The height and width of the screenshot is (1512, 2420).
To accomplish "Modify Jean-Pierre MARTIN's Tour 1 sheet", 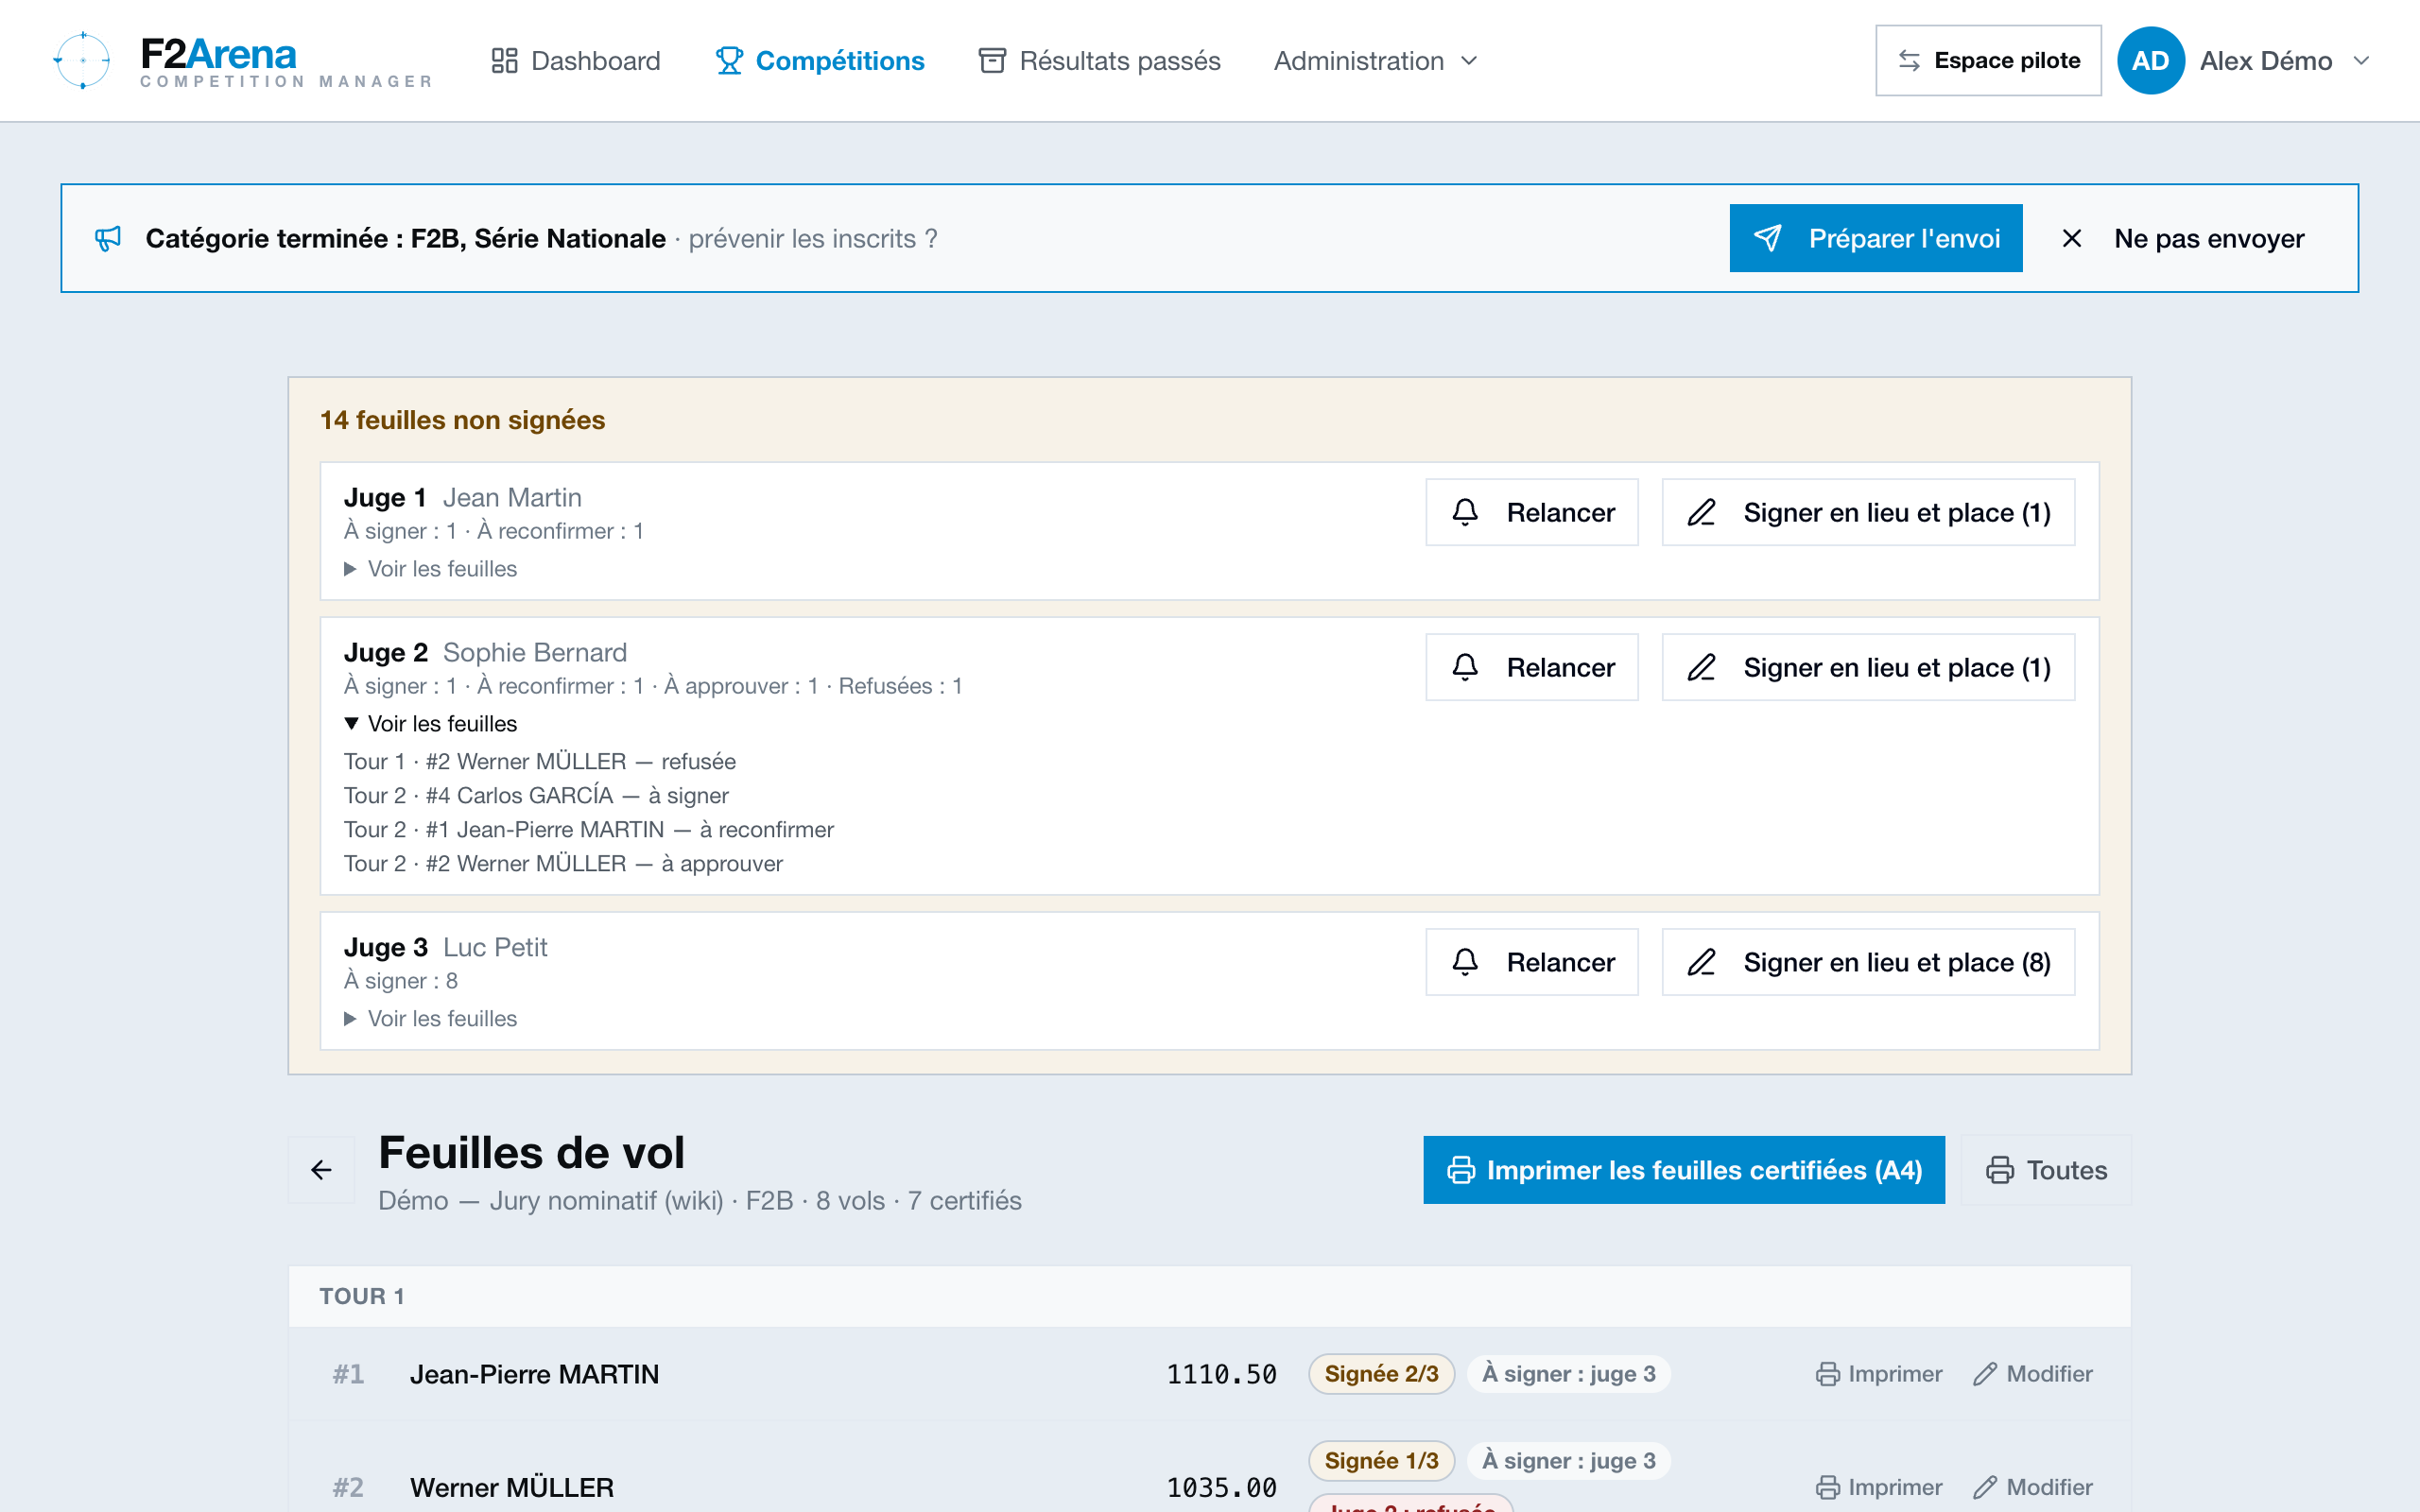I will (2033, 1374).
